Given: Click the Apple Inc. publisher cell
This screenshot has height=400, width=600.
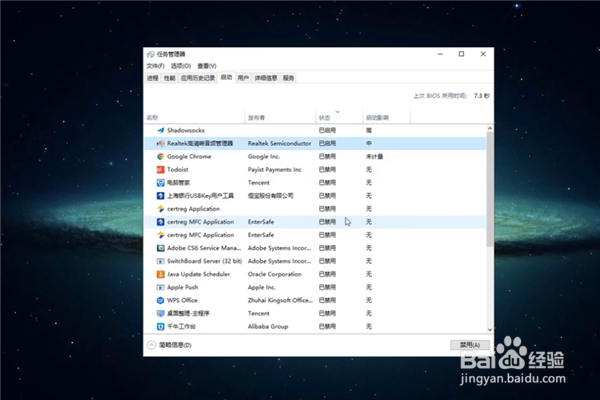Looking at the screenshot, I should click(262, 287).
